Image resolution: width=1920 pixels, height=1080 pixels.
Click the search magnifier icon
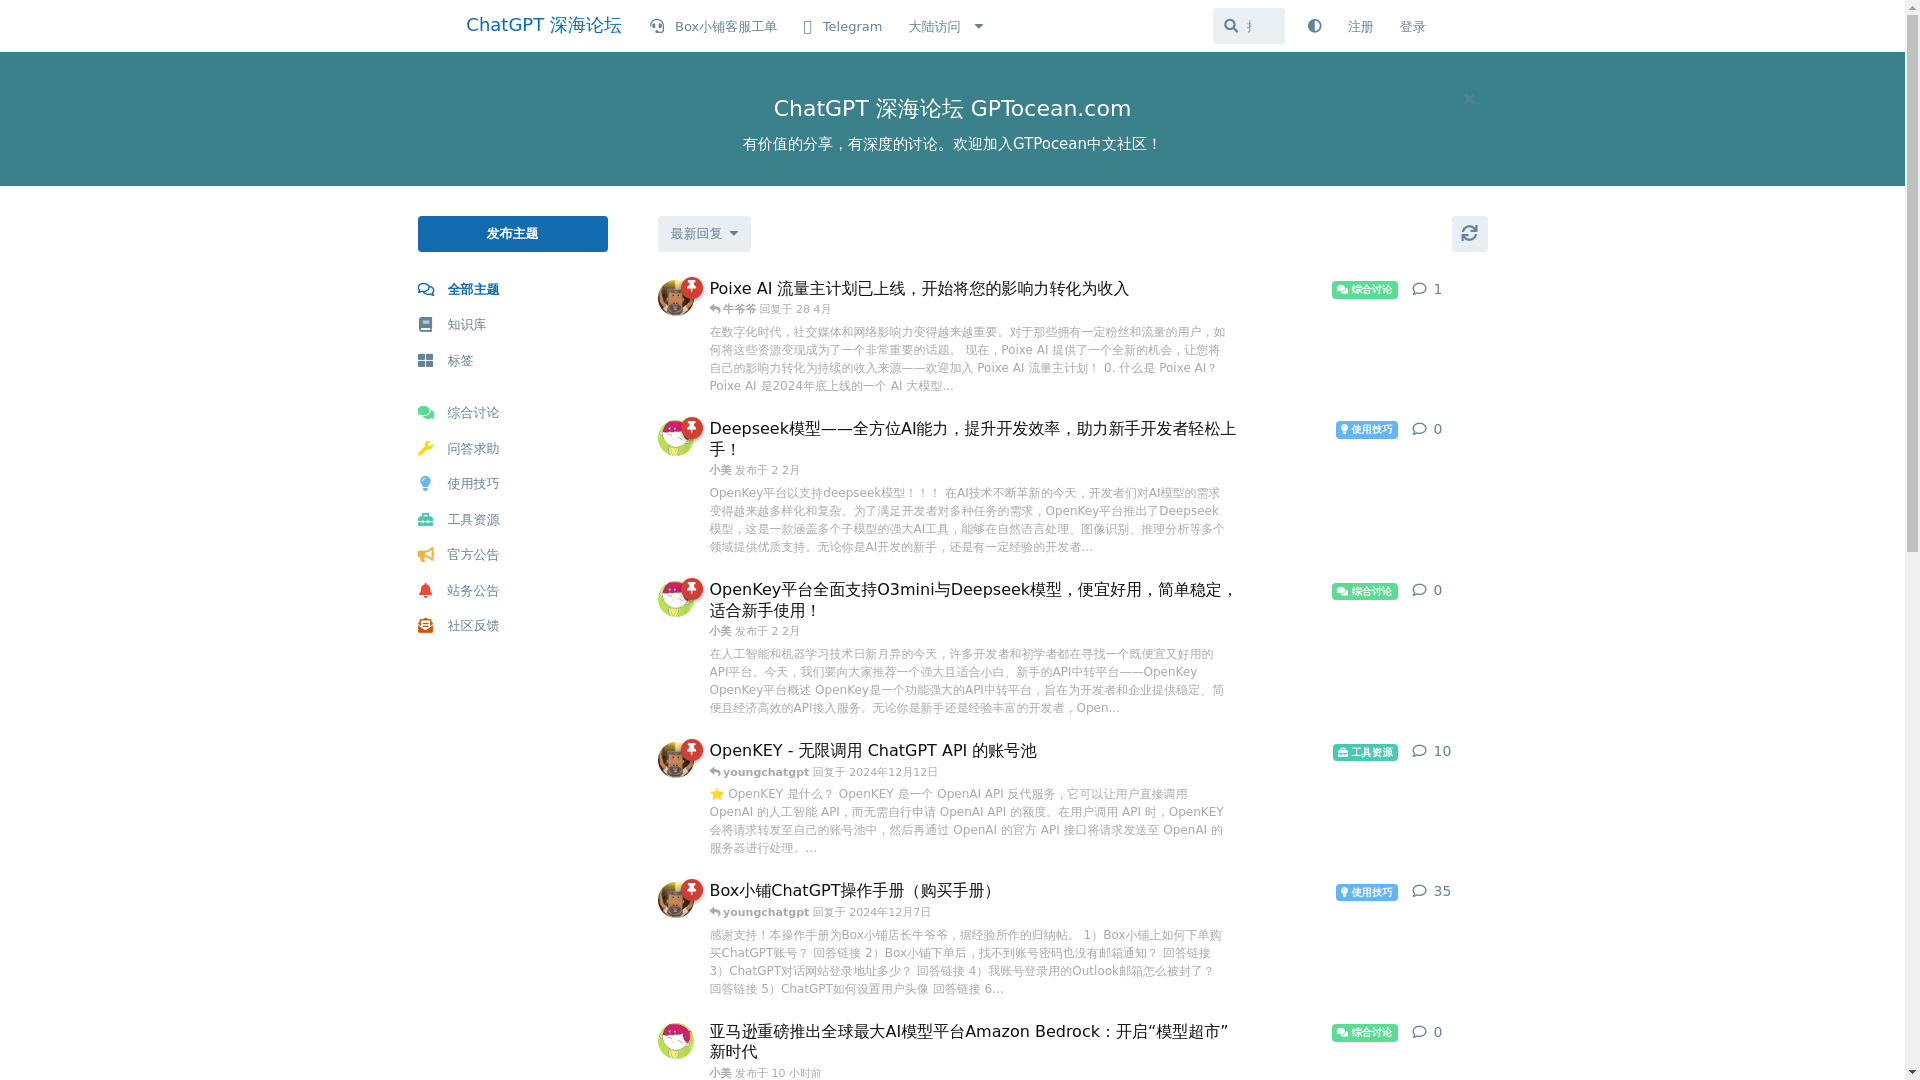point(1231,26)
